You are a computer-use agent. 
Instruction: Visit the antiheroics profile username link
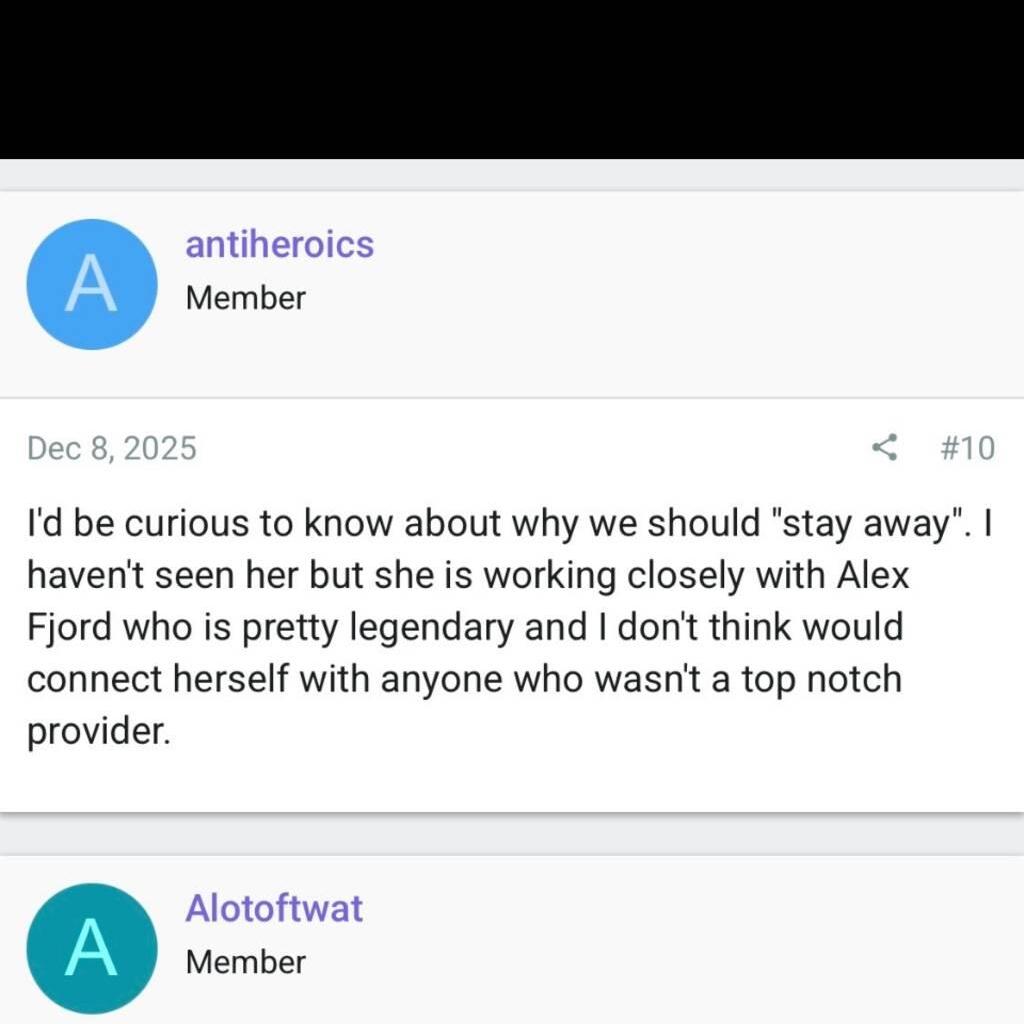[x=279, y=245]
